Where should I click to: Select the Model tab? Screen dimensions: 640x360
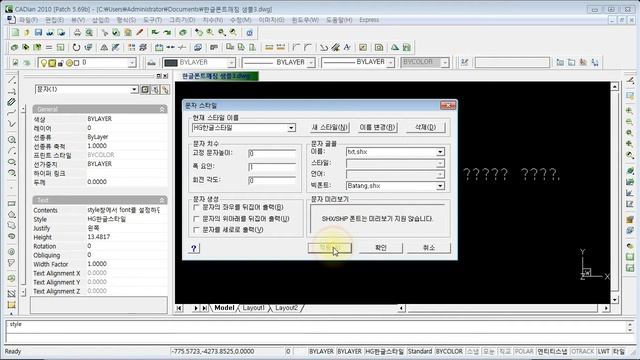224,308
